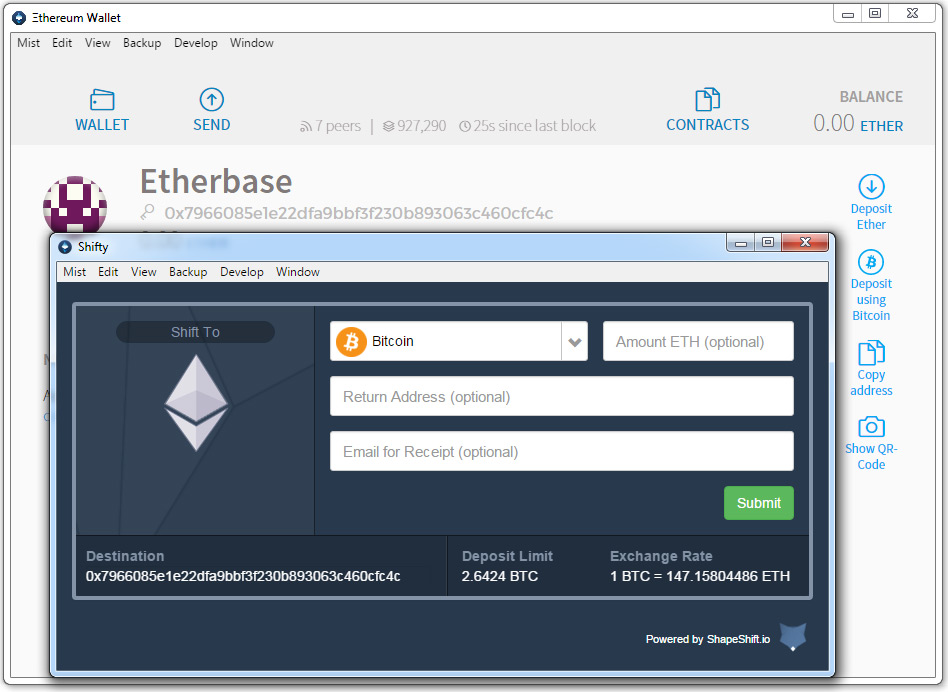Click the Return Address input field
This screenshot has height=692, width=948.
tap(561, 396)
